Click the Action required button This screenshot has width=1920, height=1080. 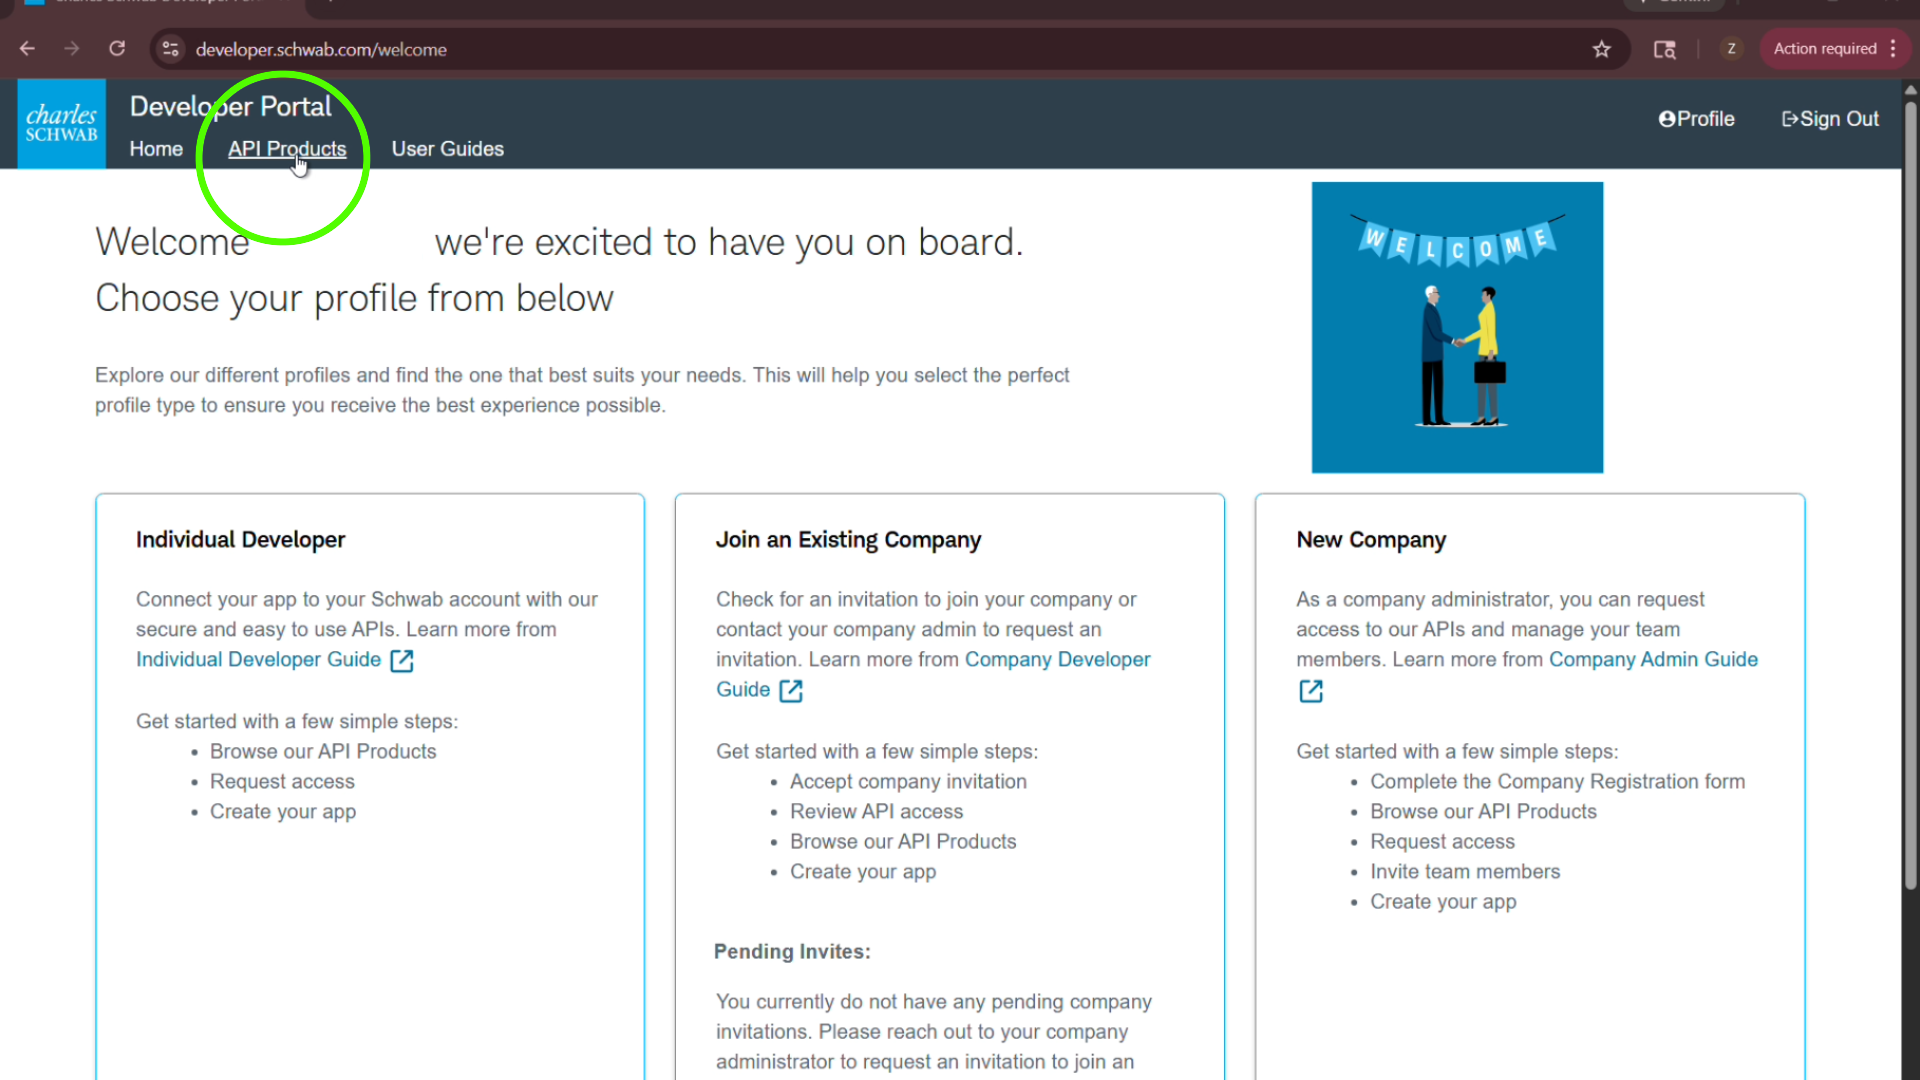coord(1824,49)
